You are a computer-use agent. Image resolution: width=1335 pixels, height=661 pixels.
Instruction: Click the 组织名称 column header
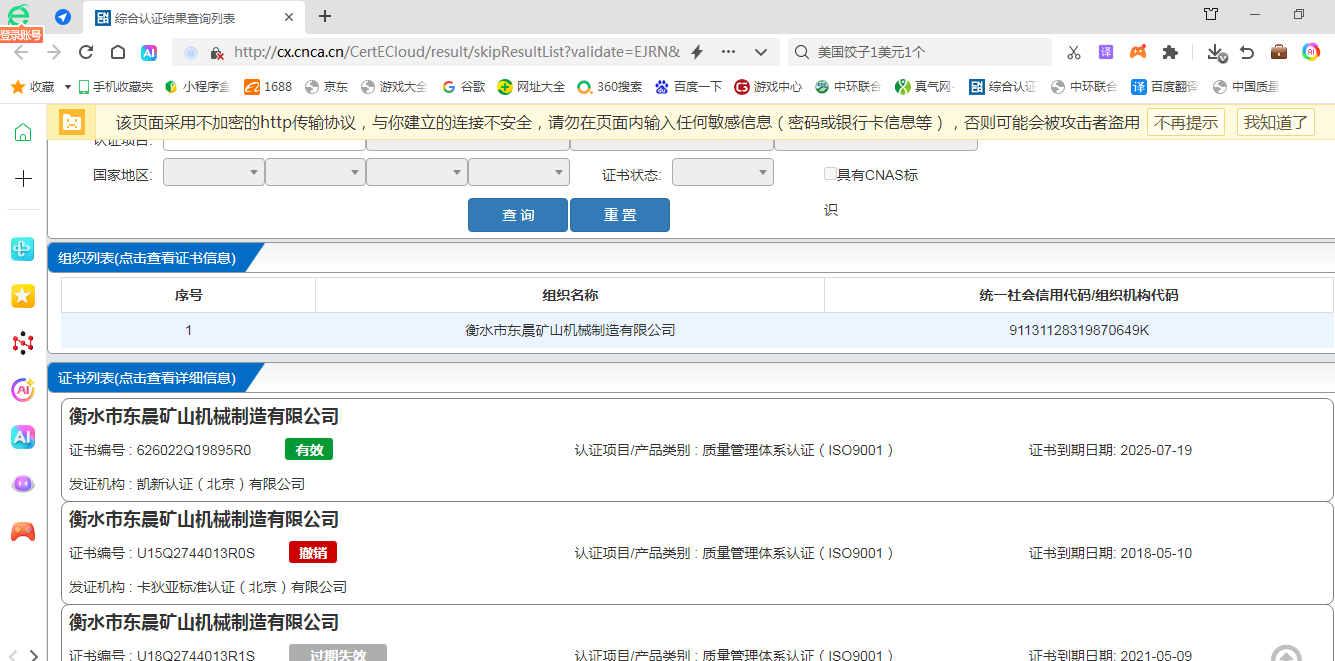pyautogui.click(x=570, y=295)
